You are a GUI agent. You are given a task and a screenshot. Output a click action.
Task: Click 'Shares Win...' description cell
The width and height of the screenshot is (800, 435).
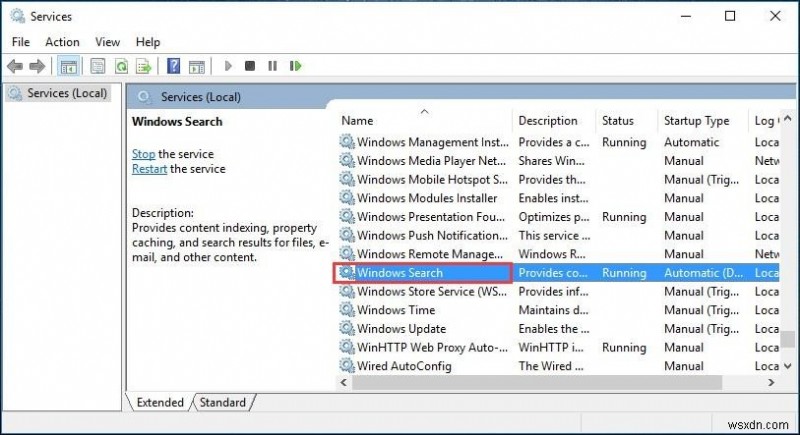[x=552, y=161]
